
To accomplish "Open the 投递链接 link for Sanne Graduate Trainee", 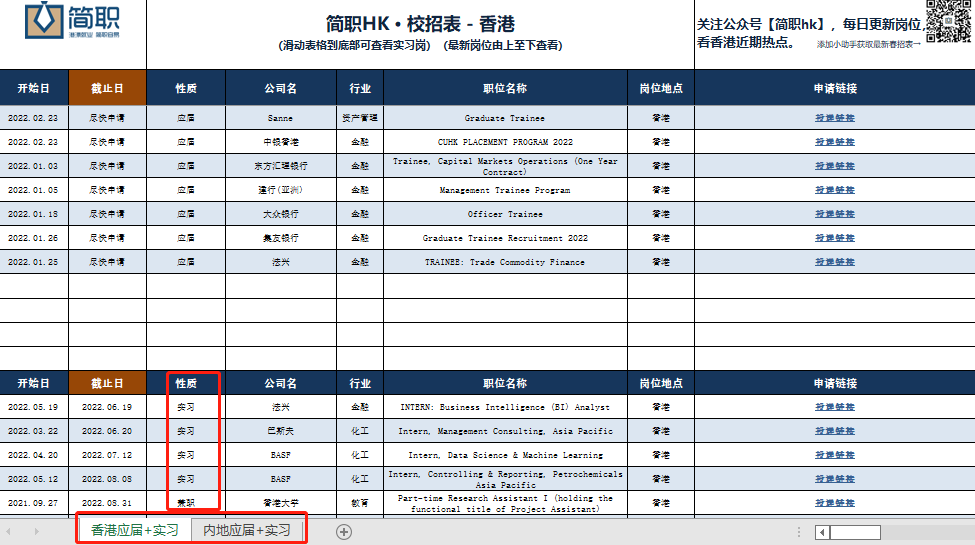I will point(834,118).
